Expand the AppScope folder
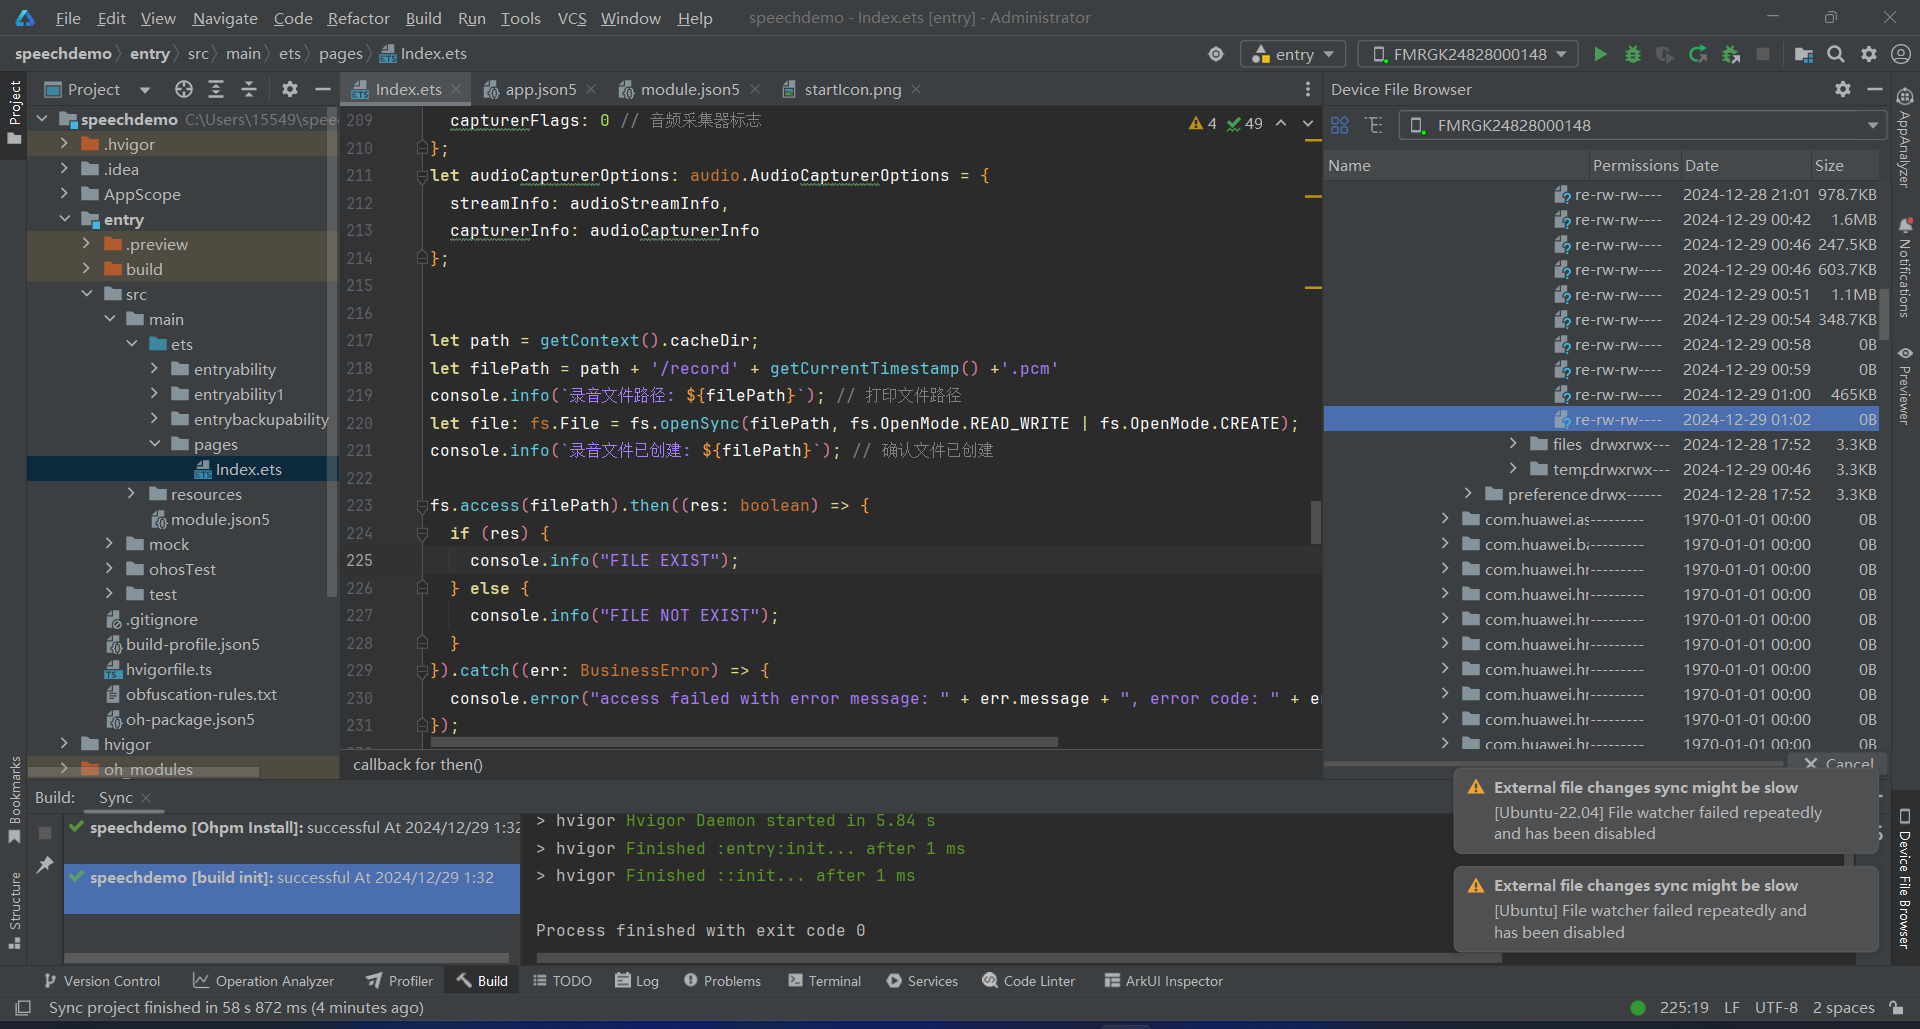Screen dimensions: 1920x1029 (64, 194)
